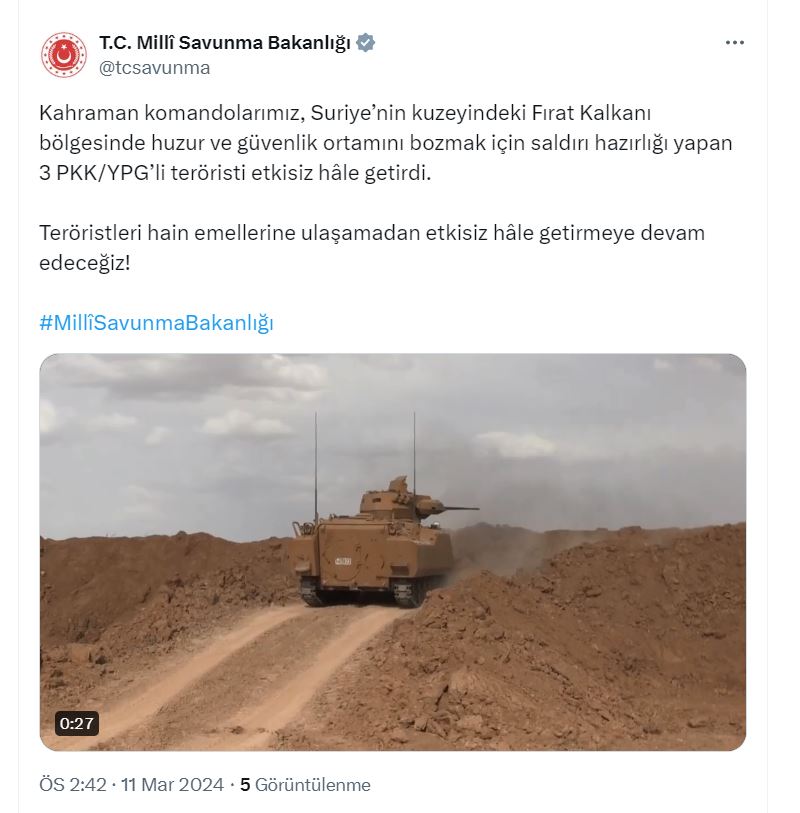Play the armored vehicle video
Viewport: 800px width, 813px height.
click(392, 552)
